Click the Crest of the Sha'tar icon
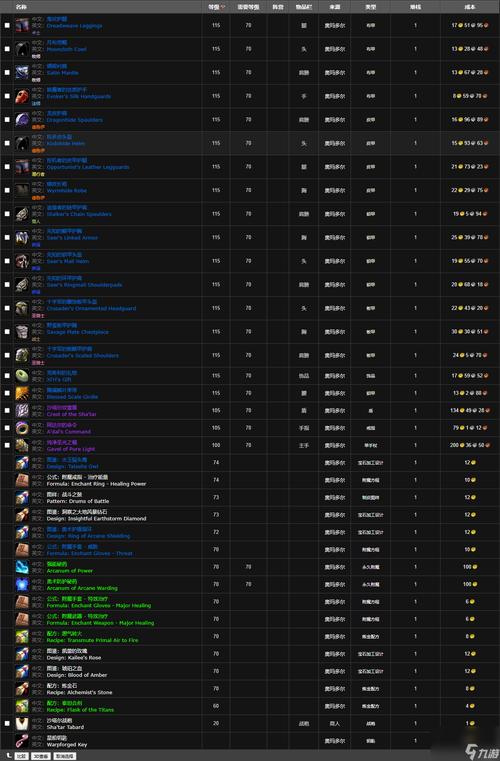Image resolution: width=500 pixels, height=761 pixels. pyautogui.click(x=22, y=411)
